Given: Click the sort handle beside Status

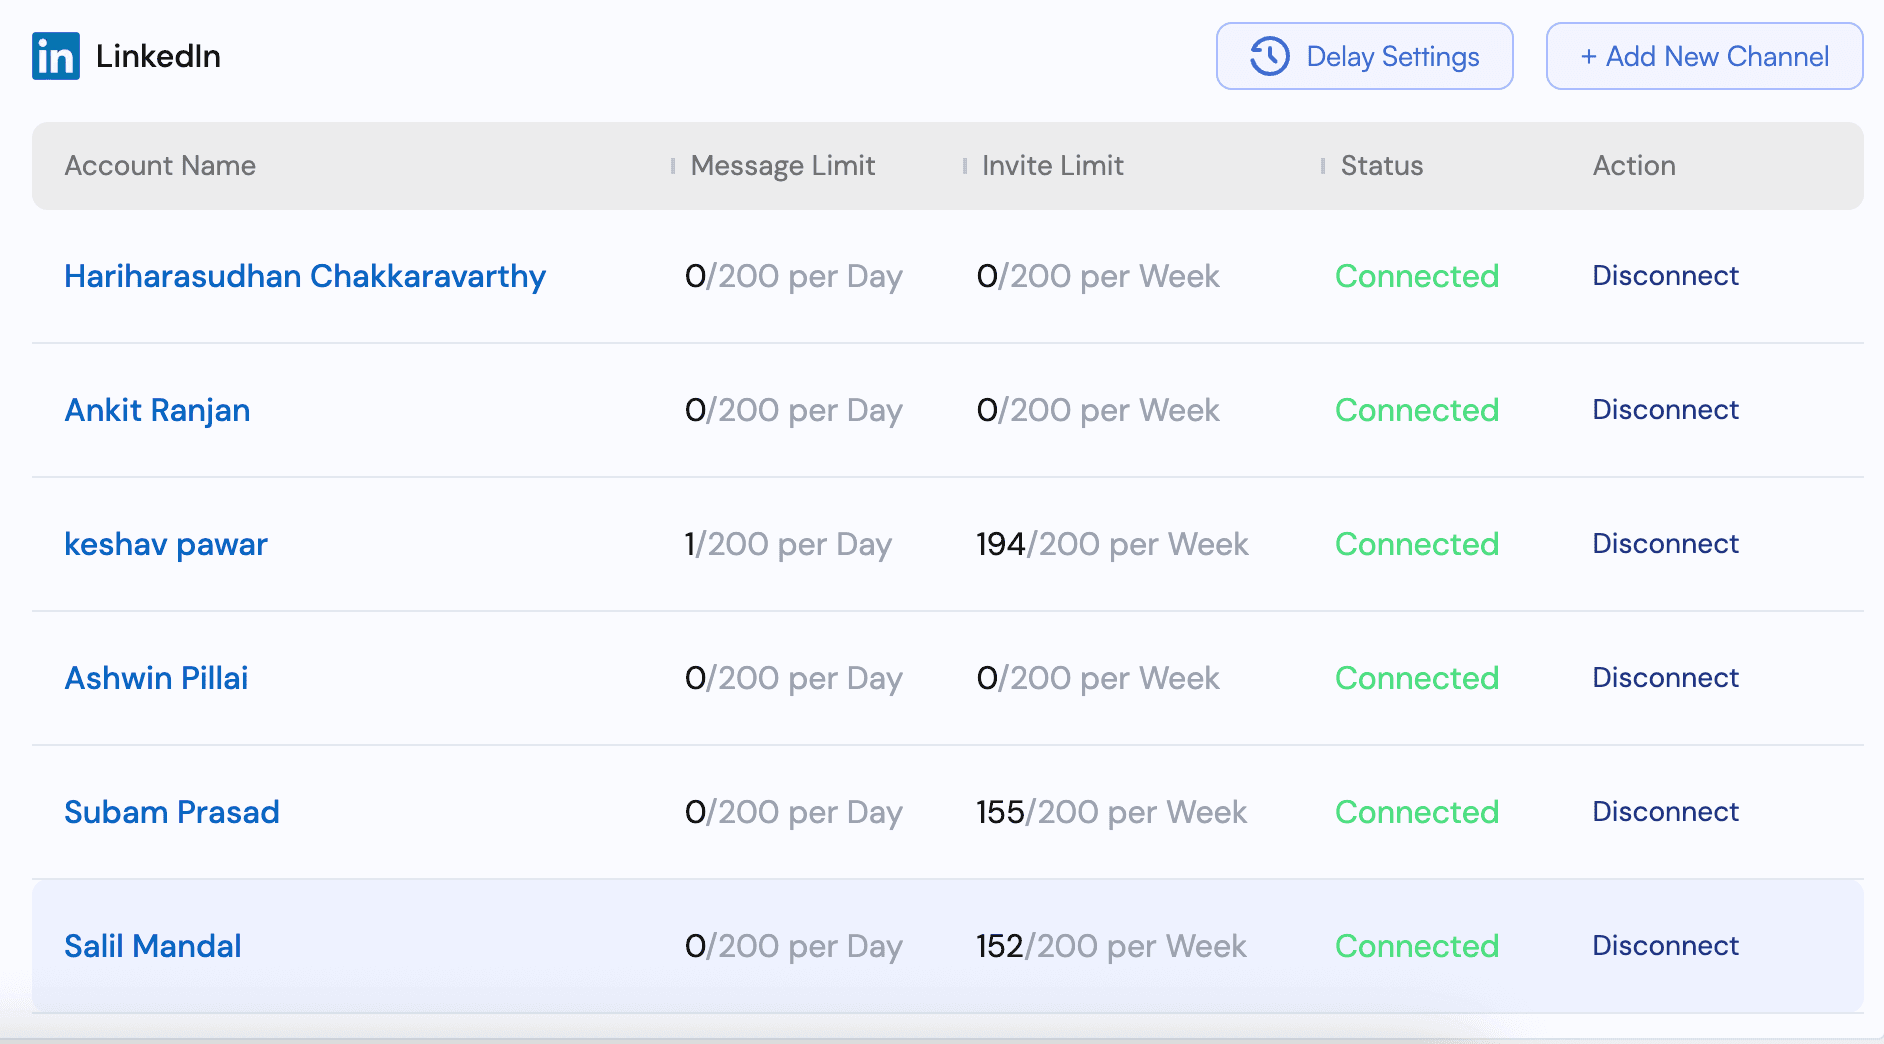Looking at the screenshot, I should tap(1322, 165).
